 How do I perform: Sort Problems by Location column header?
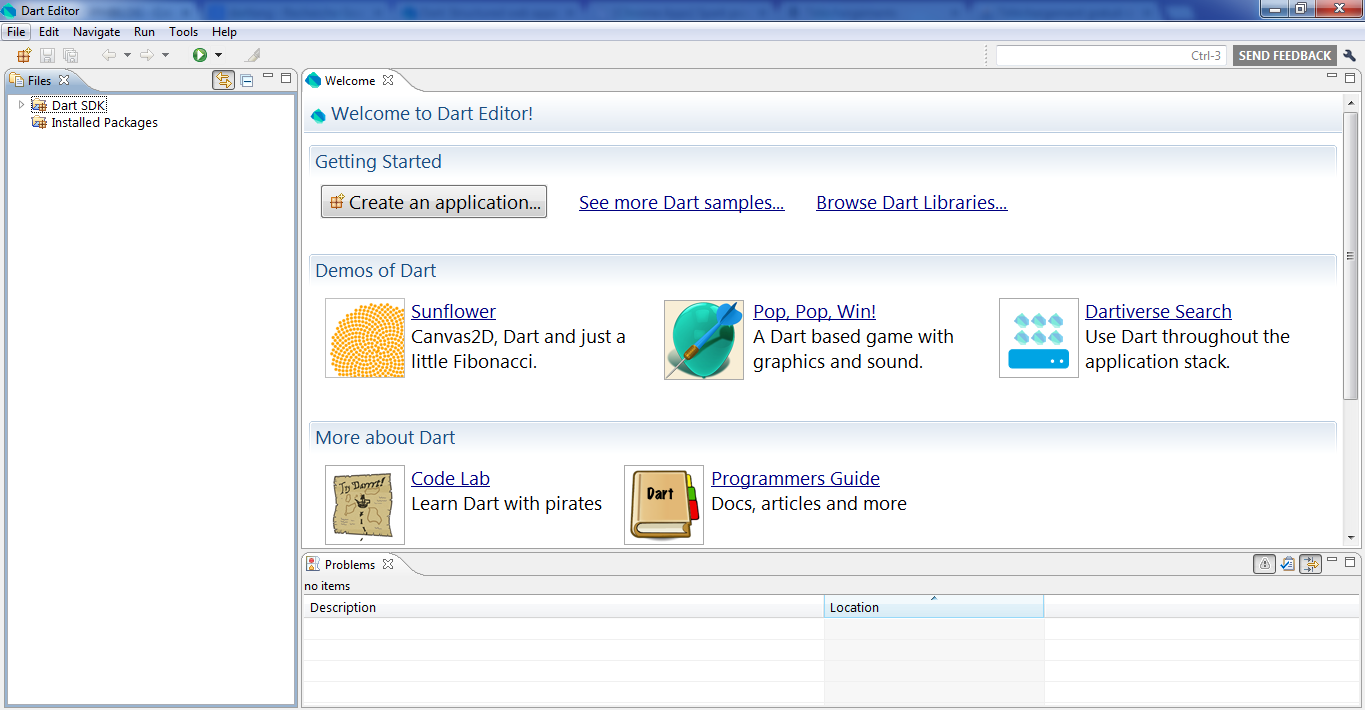934,607
